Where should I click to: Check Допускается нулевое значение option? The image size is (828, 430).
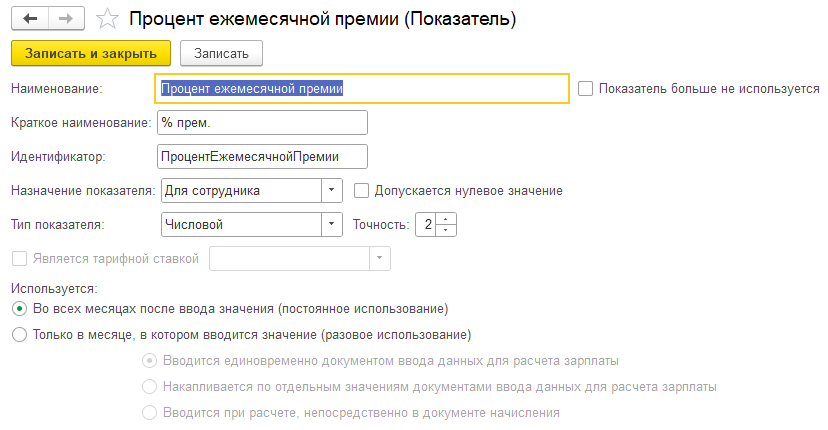point(361,191)
